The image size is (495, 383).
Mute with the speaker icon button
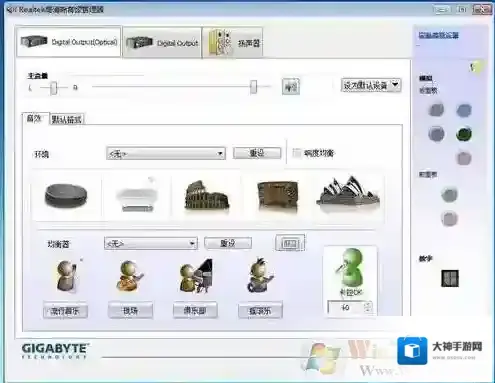point(291,87)
